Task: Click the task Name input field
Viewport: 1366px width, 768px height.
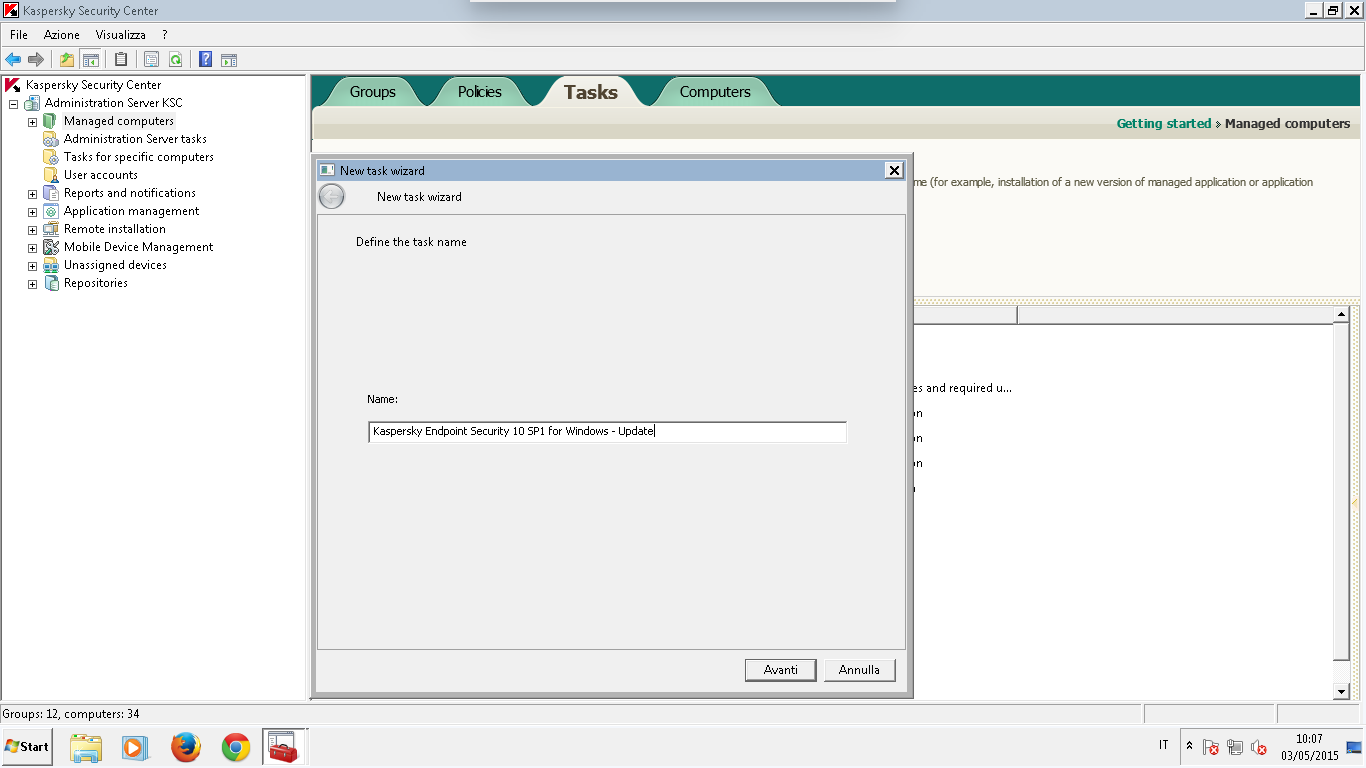Action: (607, 432)
